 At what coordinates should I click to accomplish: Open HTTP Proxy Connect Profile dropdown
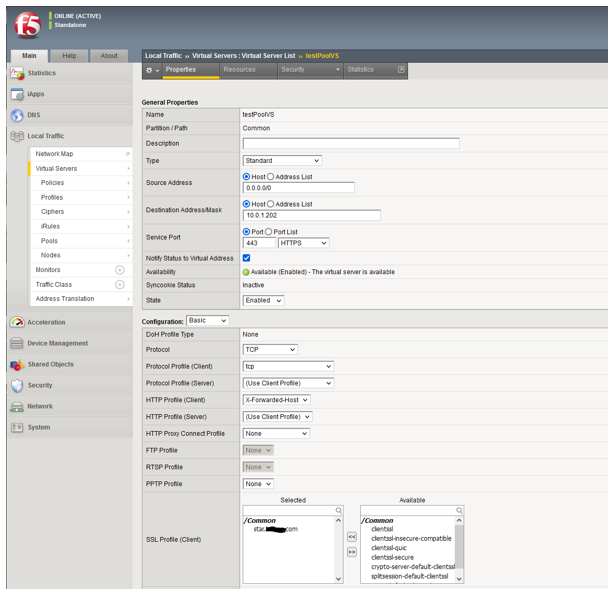[276, 434]
